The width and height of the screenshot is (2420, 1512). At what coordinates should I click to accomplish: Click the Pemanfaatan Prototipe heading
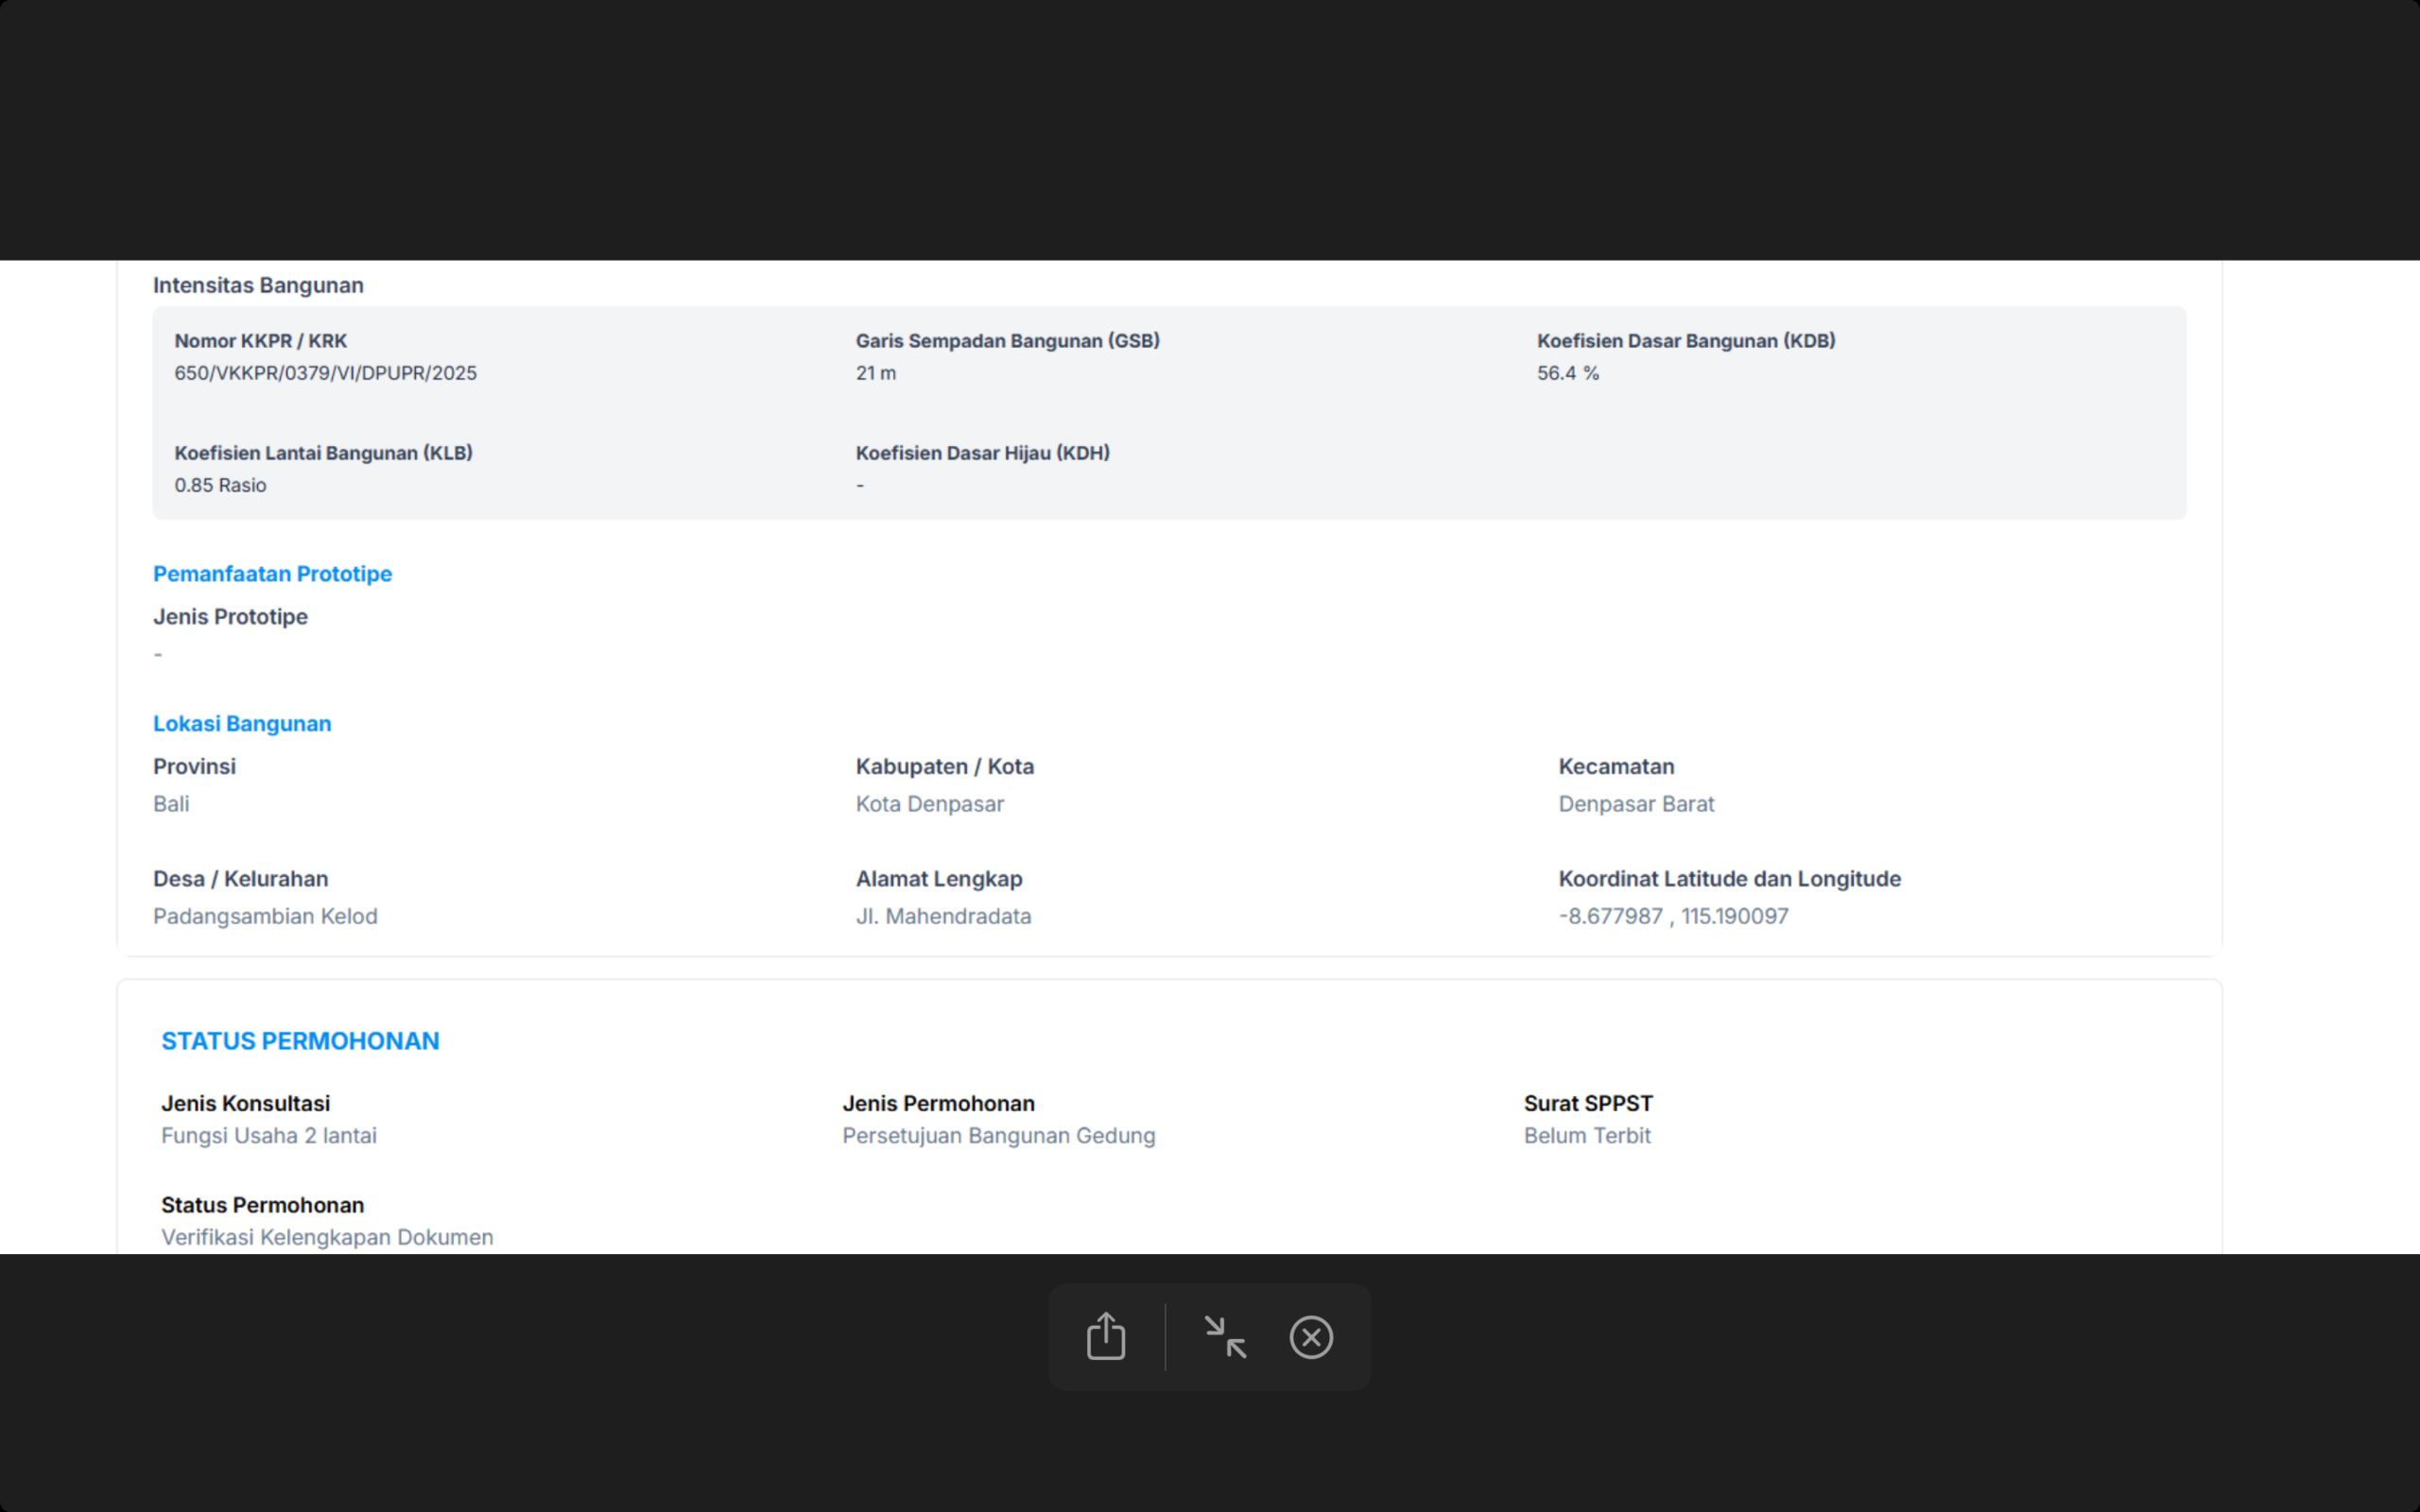click(x=272, y=574)
